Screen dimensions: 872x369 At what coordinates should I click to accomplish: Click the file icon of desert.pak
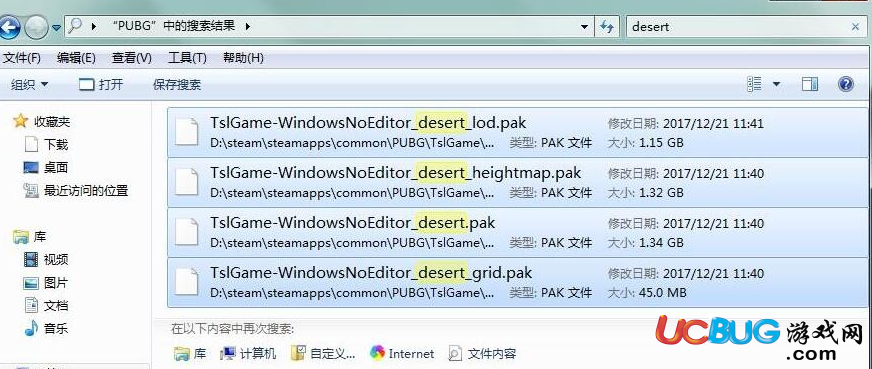click(186, 233)
